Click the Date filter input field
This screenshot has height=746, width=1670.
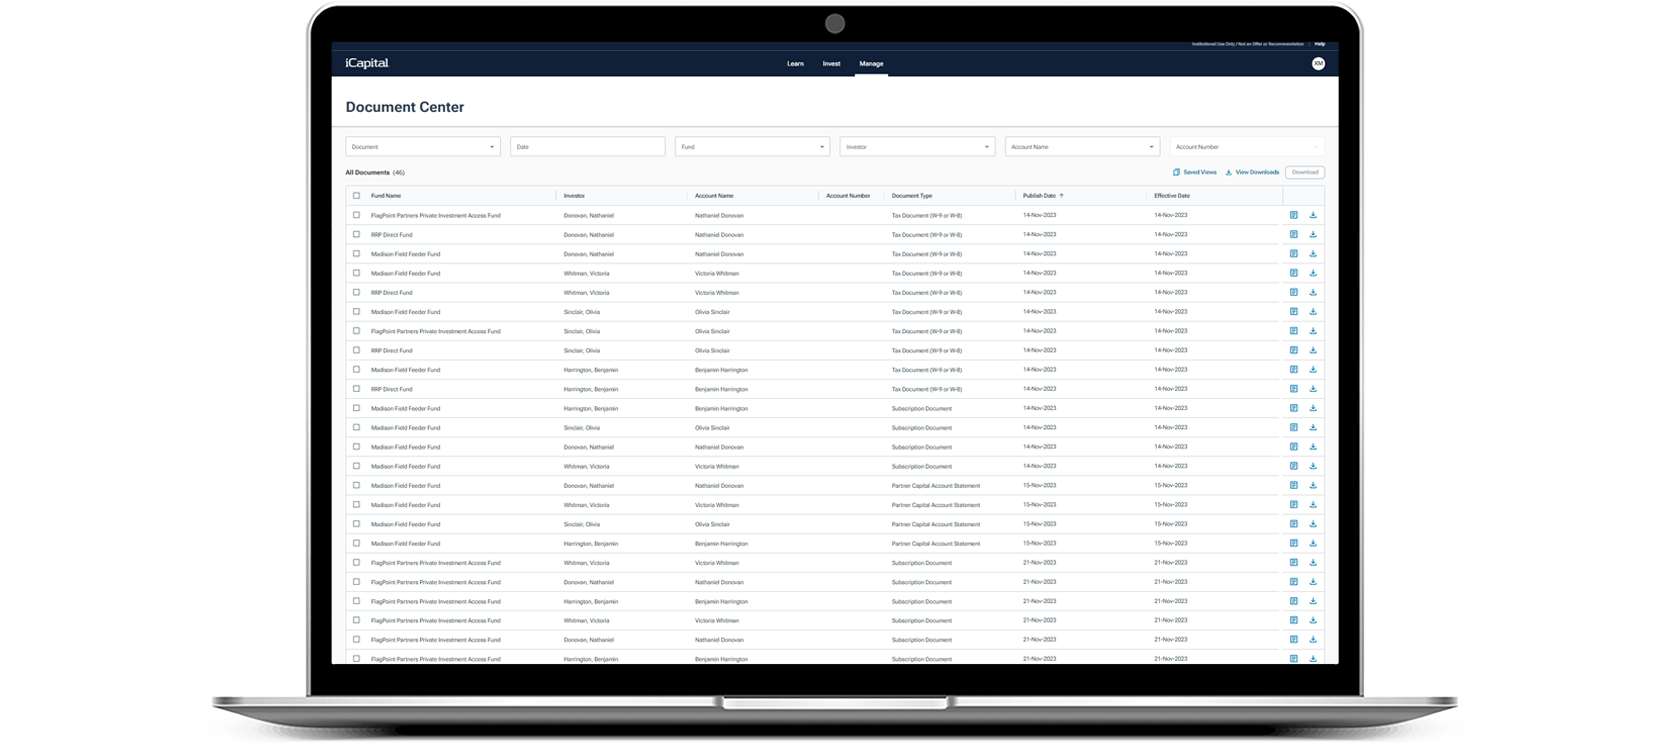click(587, 147)
